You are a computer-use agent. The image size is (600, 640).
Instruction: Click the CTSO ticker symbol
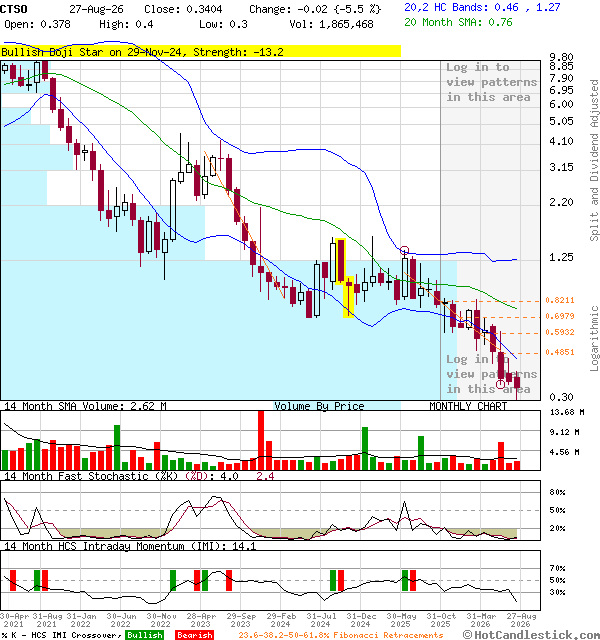coord(14,9)
